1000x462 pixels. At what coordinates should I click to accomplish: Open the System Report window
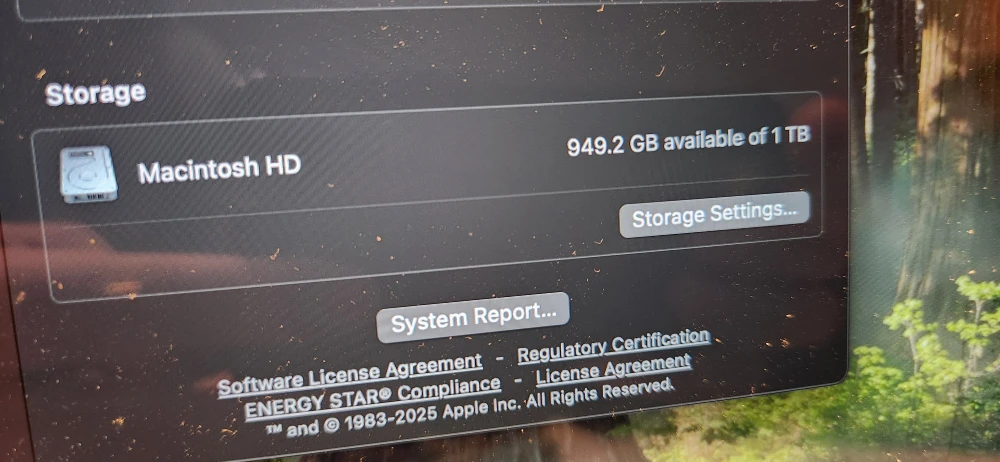tap(473, 317)
